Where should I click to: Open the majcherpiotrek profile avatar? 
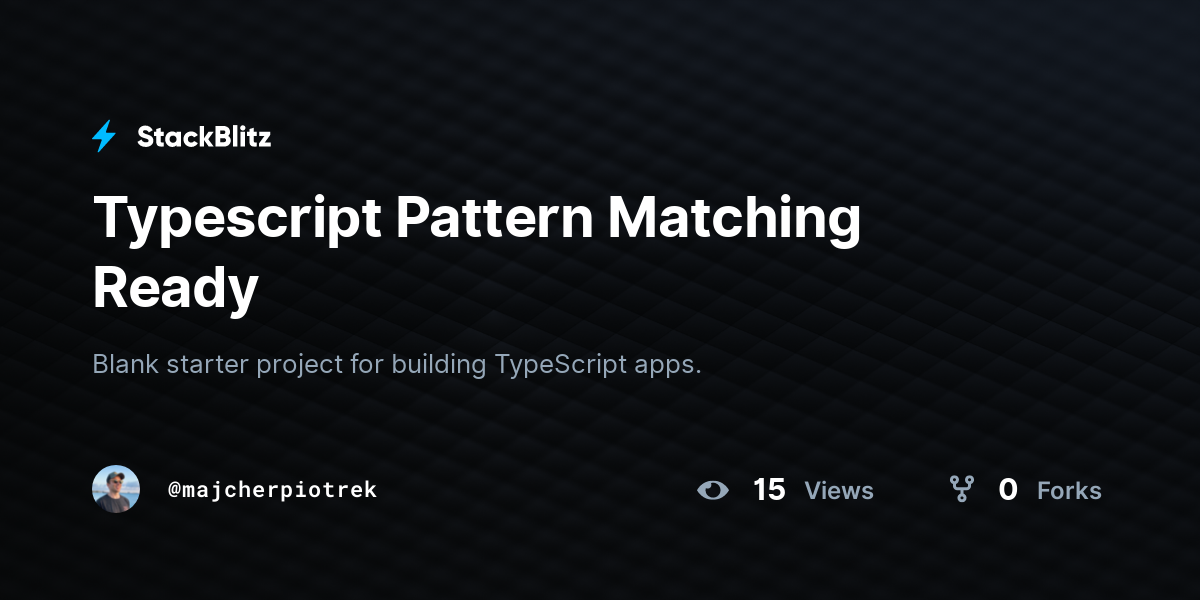116,489
